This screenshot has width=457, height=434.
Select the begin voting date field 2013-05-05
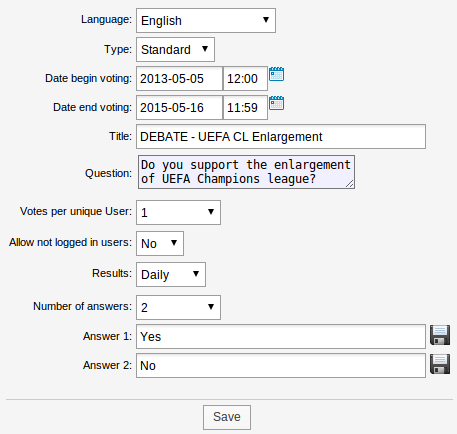(179, 79)
